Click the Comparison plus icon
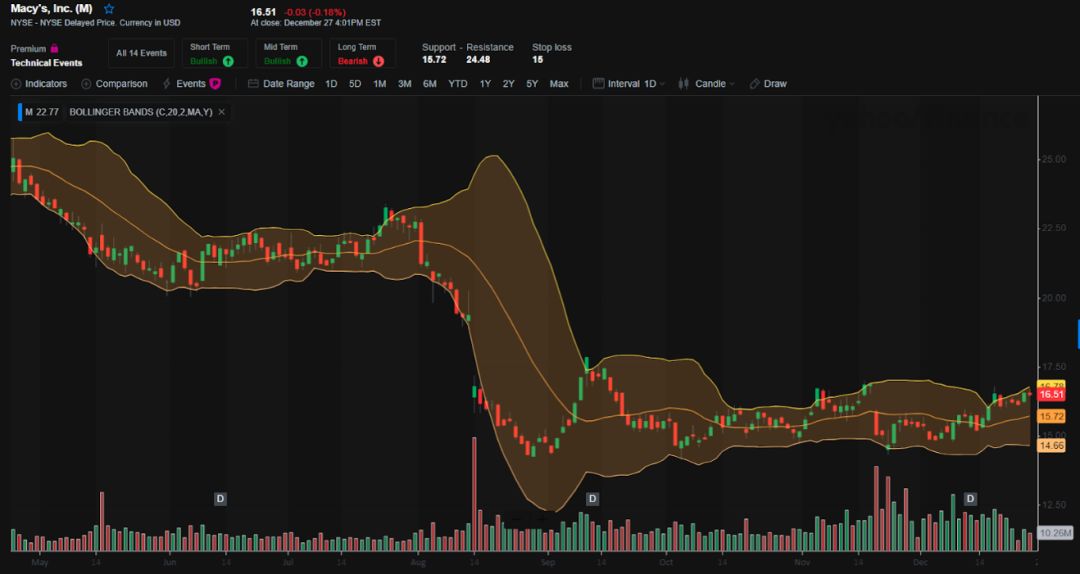 pyautogui.click(x=86, y=84)
